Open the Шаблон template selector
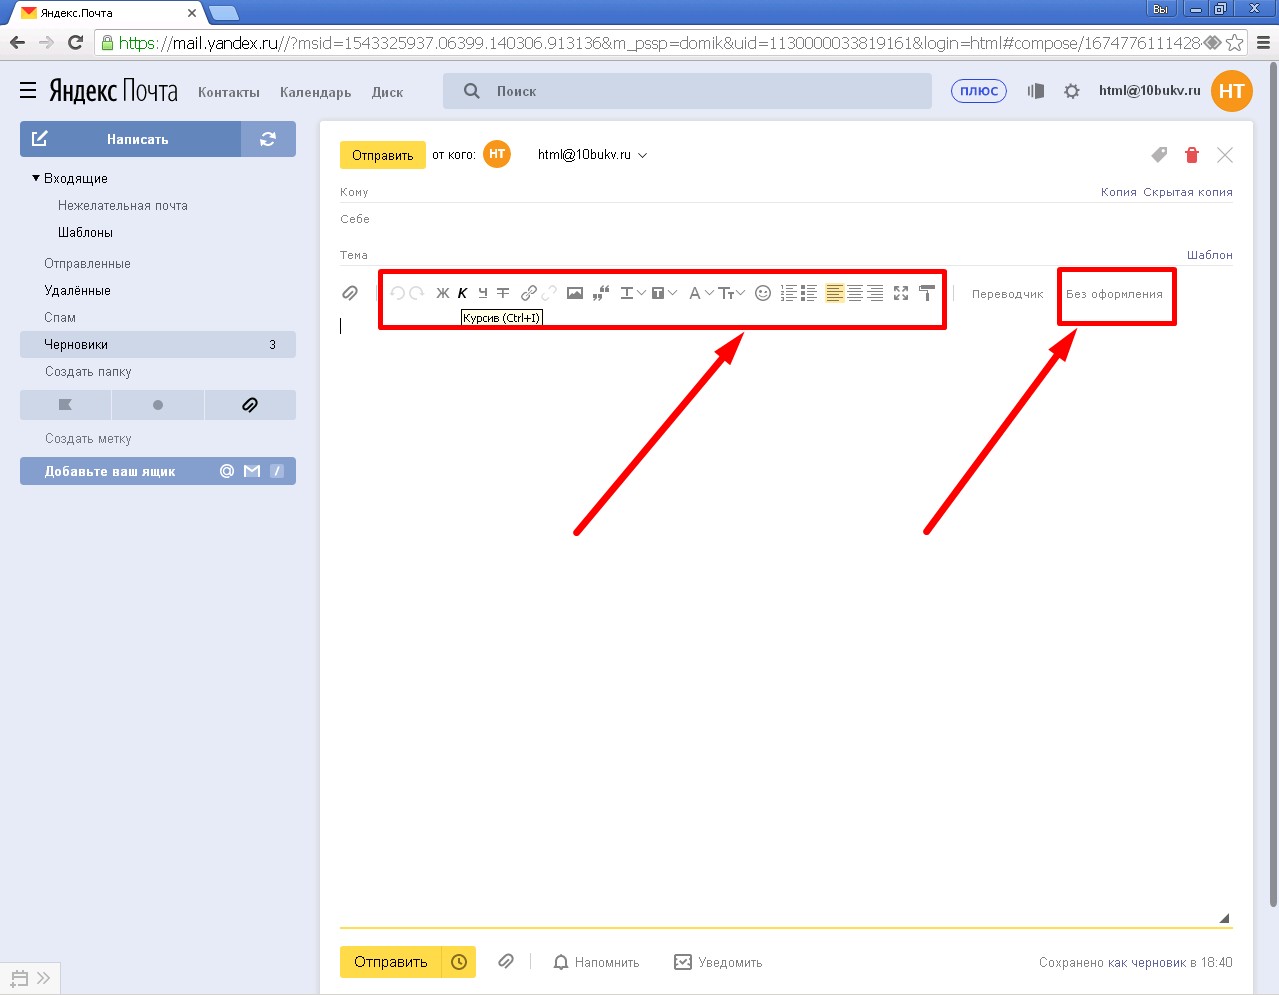1279x995 pixels. (x=1210, y=255)
